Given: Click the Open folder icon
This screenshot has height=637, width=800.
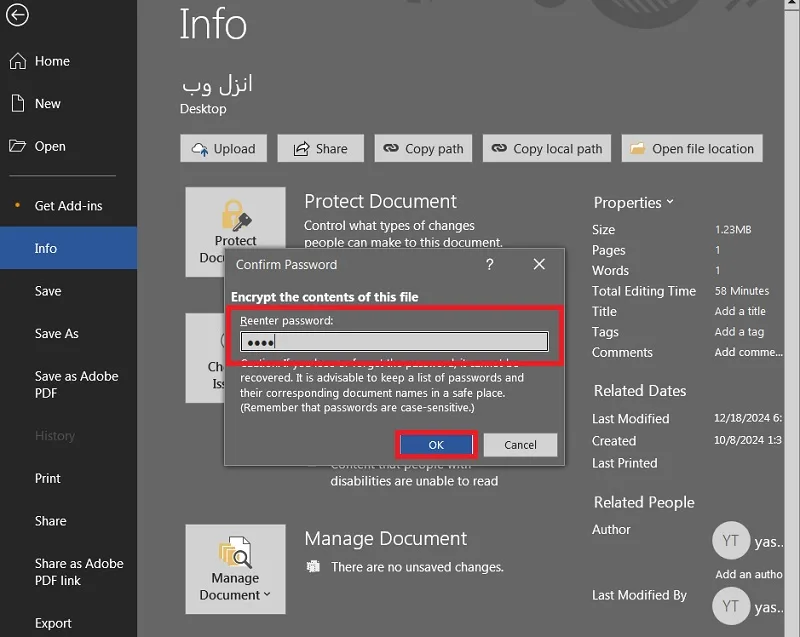Looking at the screenshot, I should click(18, 146).
